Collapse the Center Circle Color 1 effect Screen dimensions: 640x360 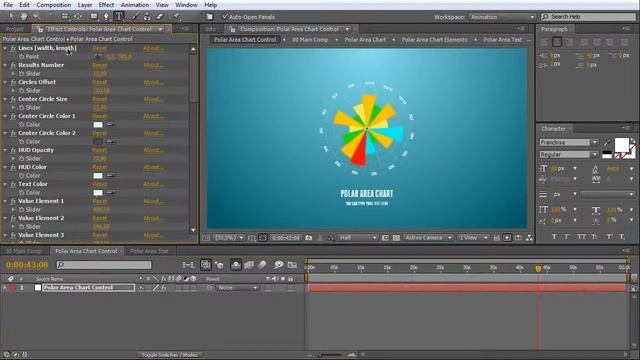point(5,116)
